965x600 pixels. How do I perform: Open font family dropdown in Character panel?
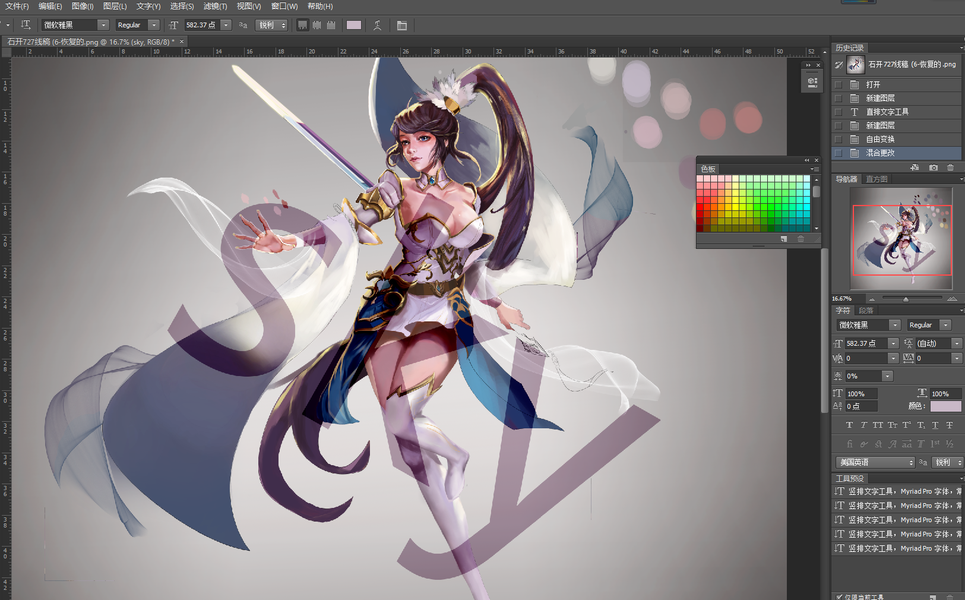[895, 325]
